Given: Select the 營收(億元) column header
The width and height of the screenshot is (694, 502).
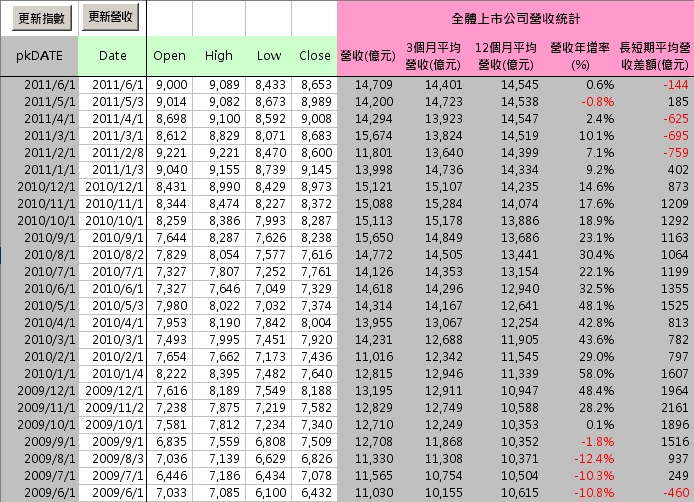Looking at the screenshot, I should point(368,56).
